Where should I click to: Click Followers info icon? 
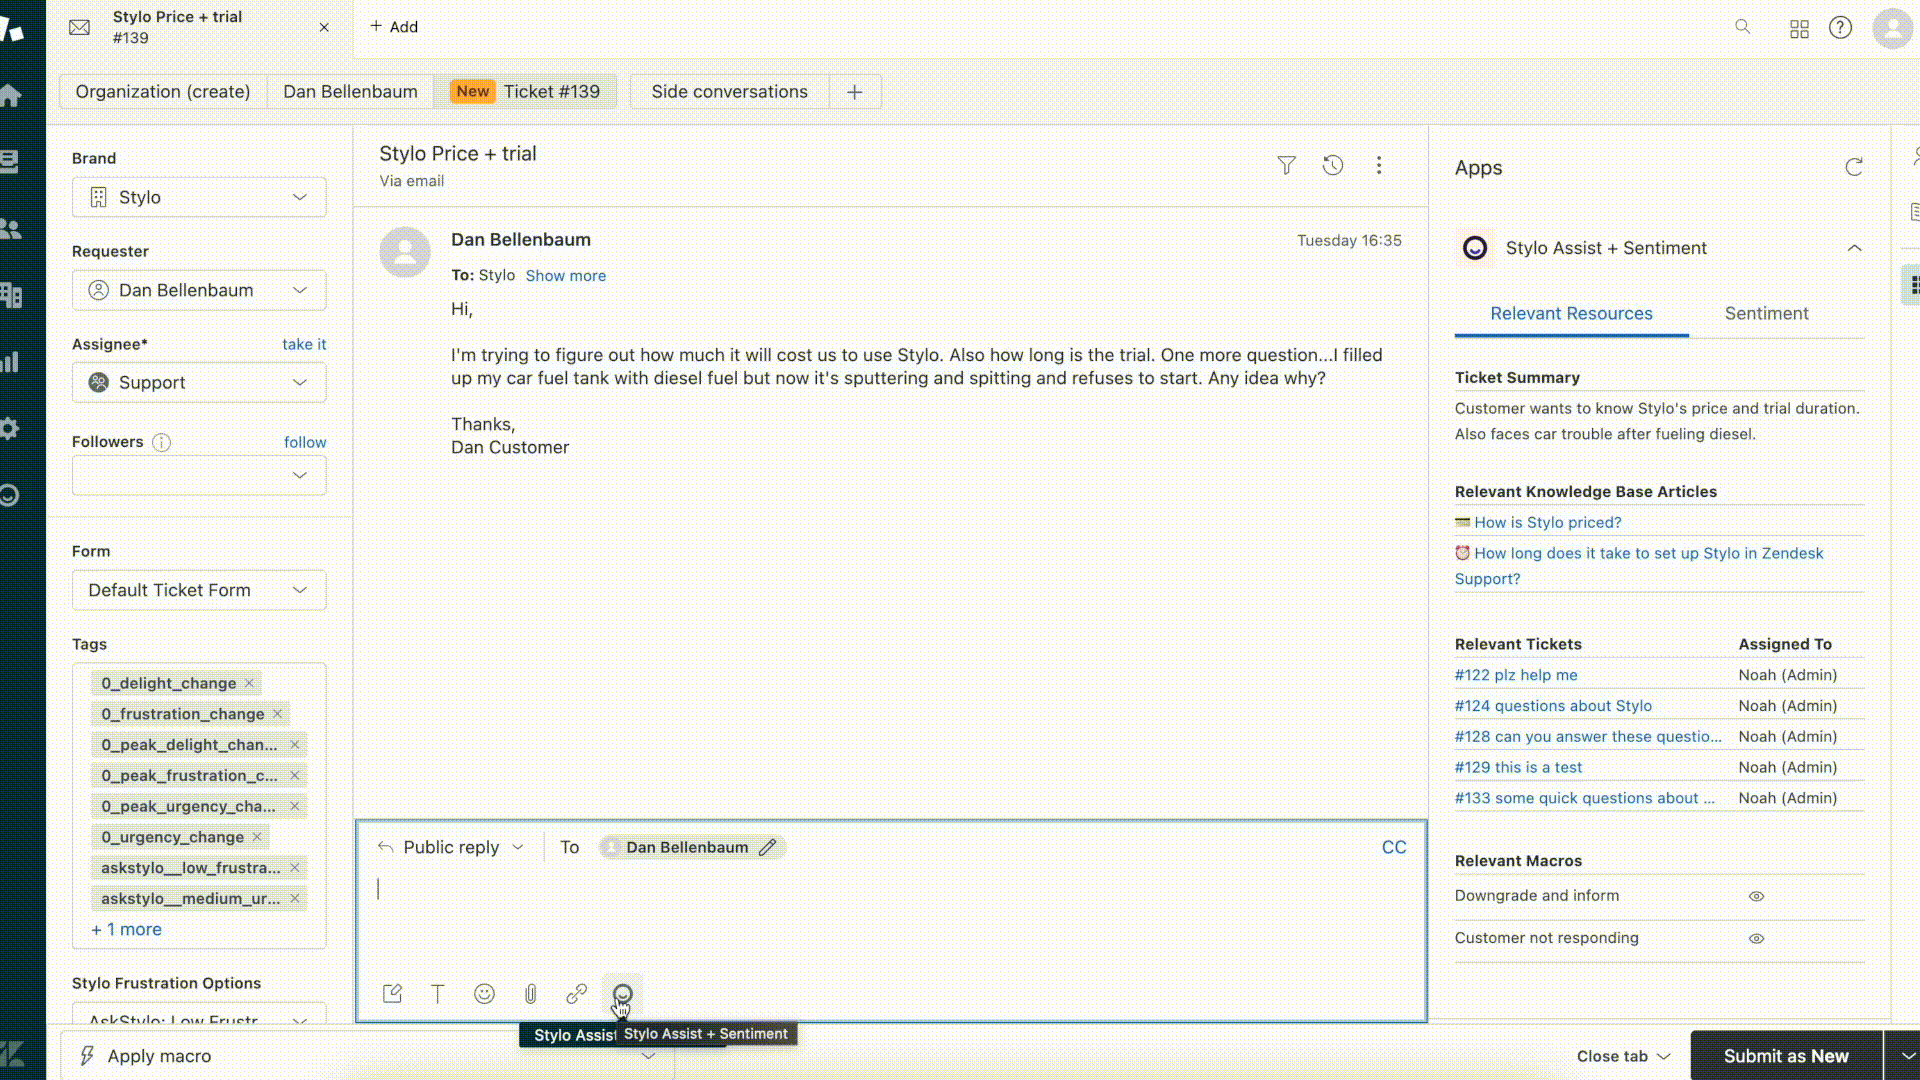pyautogui.click(x=161, y=442)
